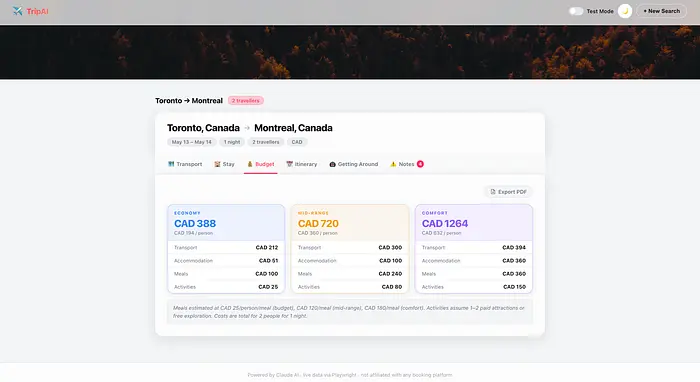Click Mid-Range Activities CAD 80 value

392,287
